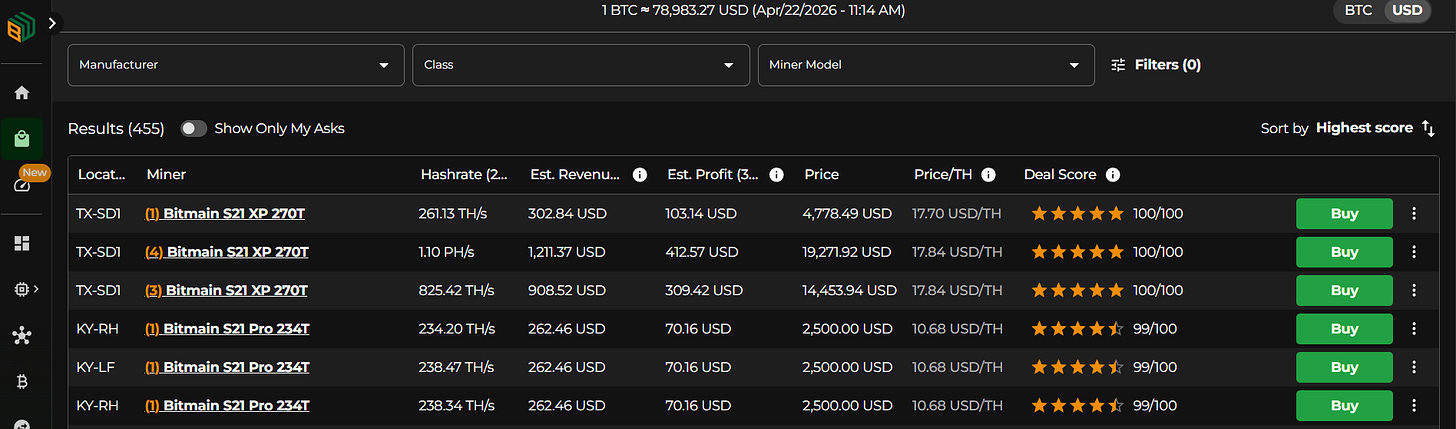This screenshot has width=1456, height=429.
Task: Show the Est. Revenue column info tooltip
Action: pos(640,174)
